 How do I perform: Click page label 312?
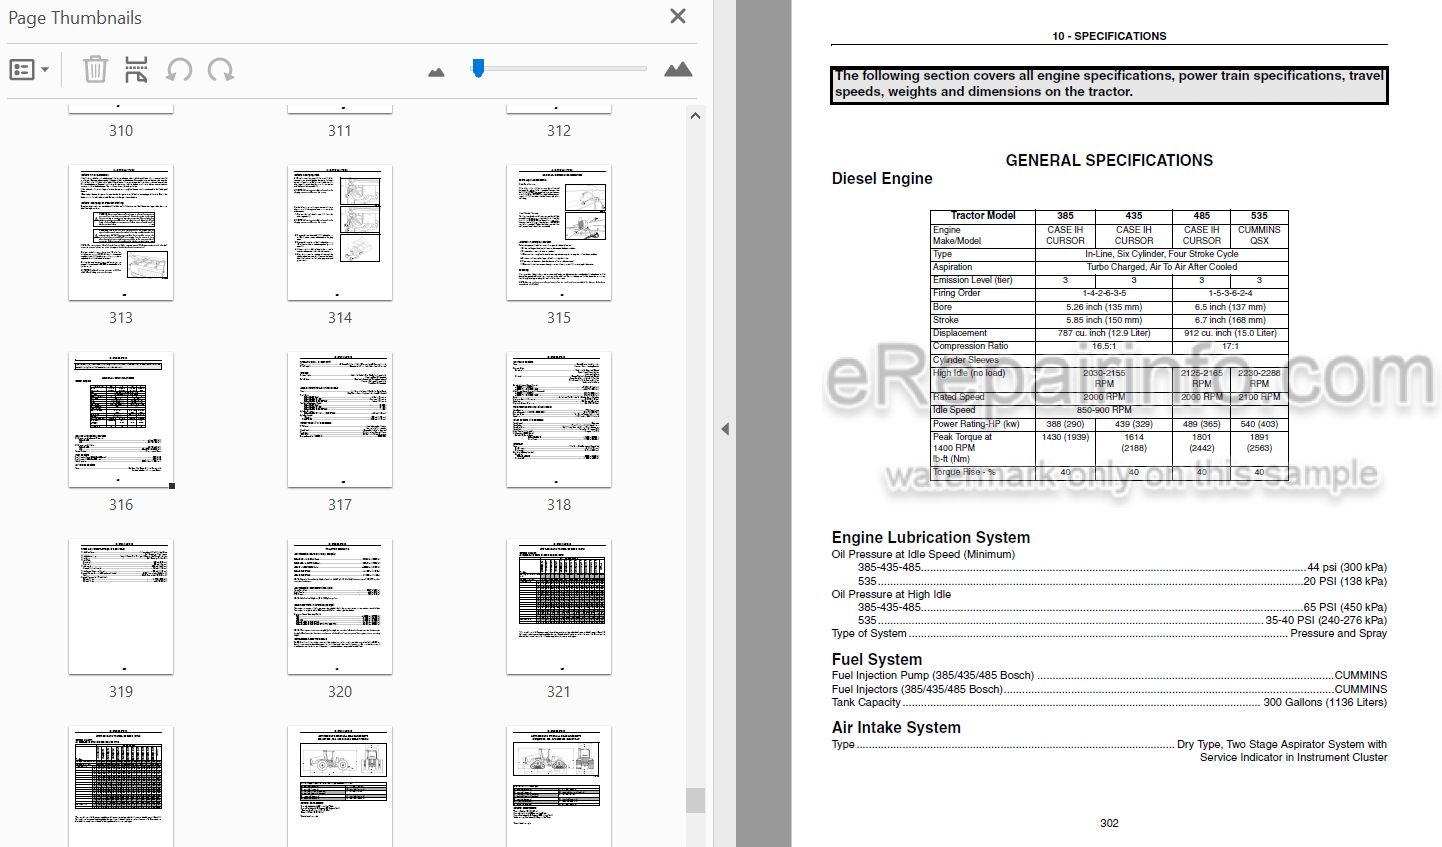point(559,131)
